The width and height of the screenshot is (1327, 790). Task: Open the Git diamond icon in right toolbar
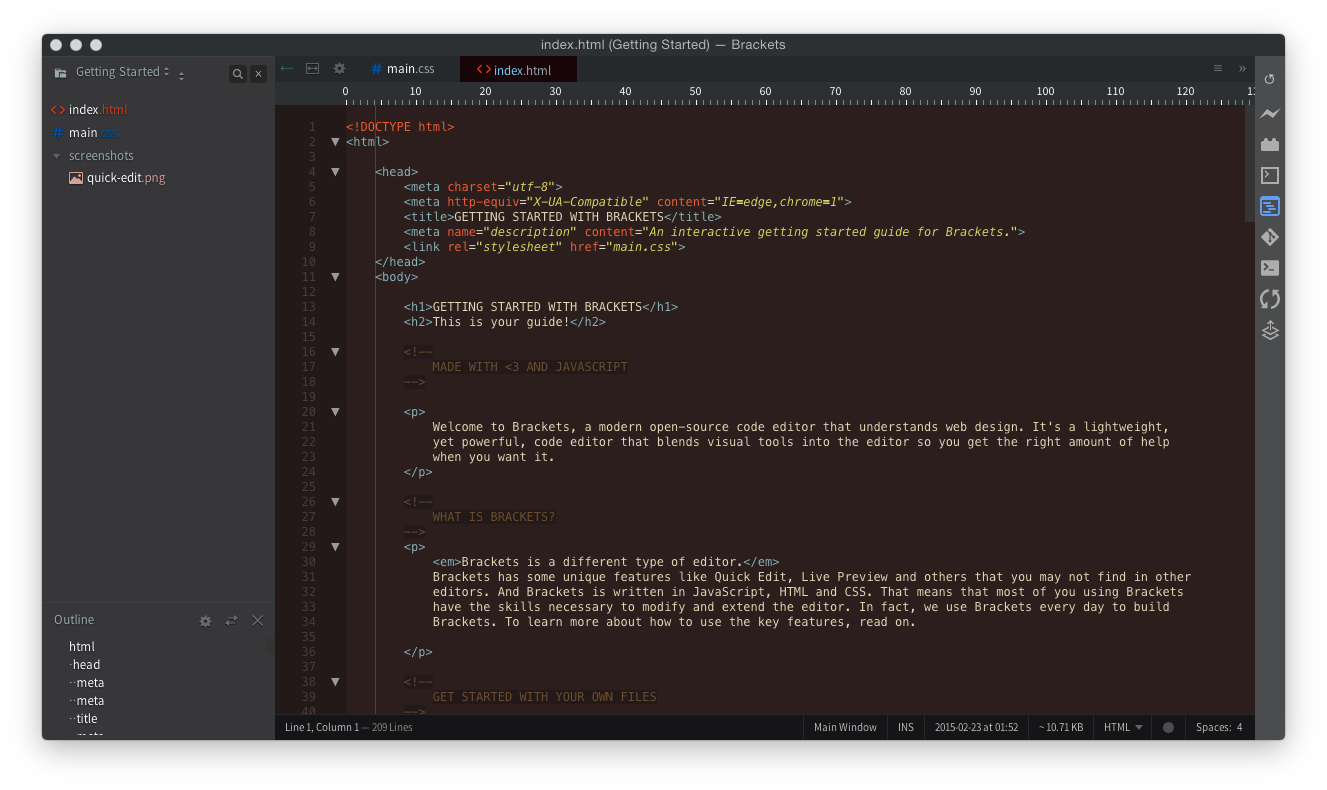[x=1270, y=237]
